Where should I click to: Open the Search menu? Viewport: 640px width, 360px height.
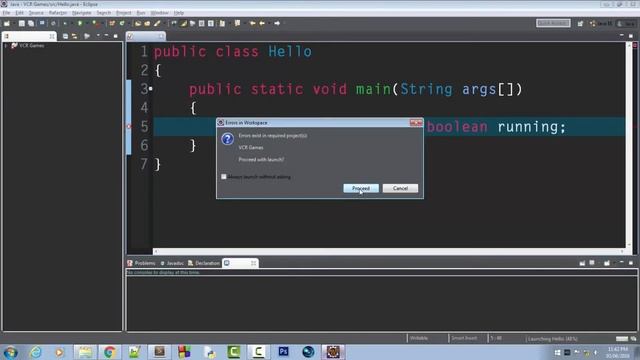[104, 13]
